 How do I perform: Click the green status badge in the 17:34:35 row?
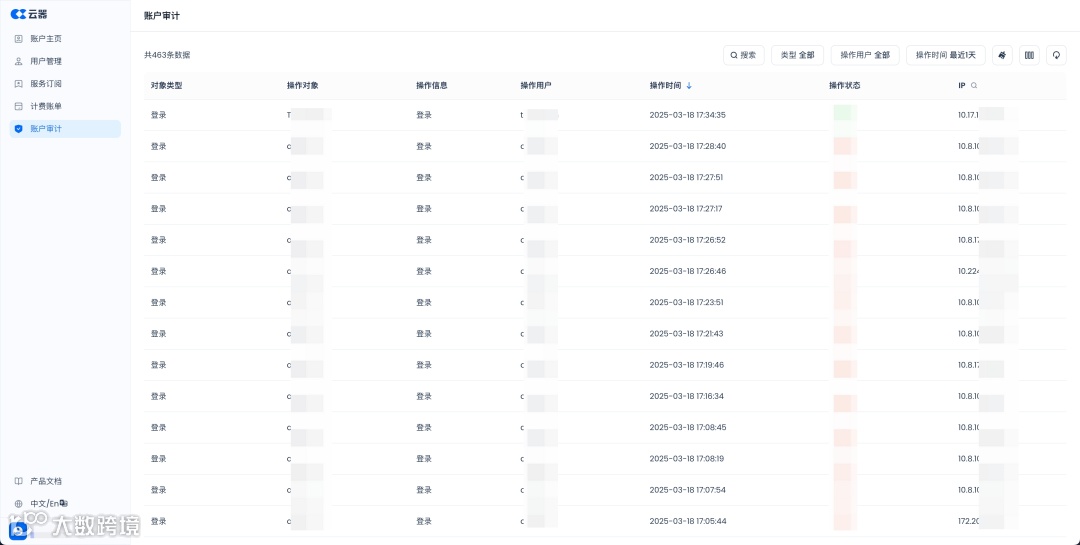[x=844, y=115]
